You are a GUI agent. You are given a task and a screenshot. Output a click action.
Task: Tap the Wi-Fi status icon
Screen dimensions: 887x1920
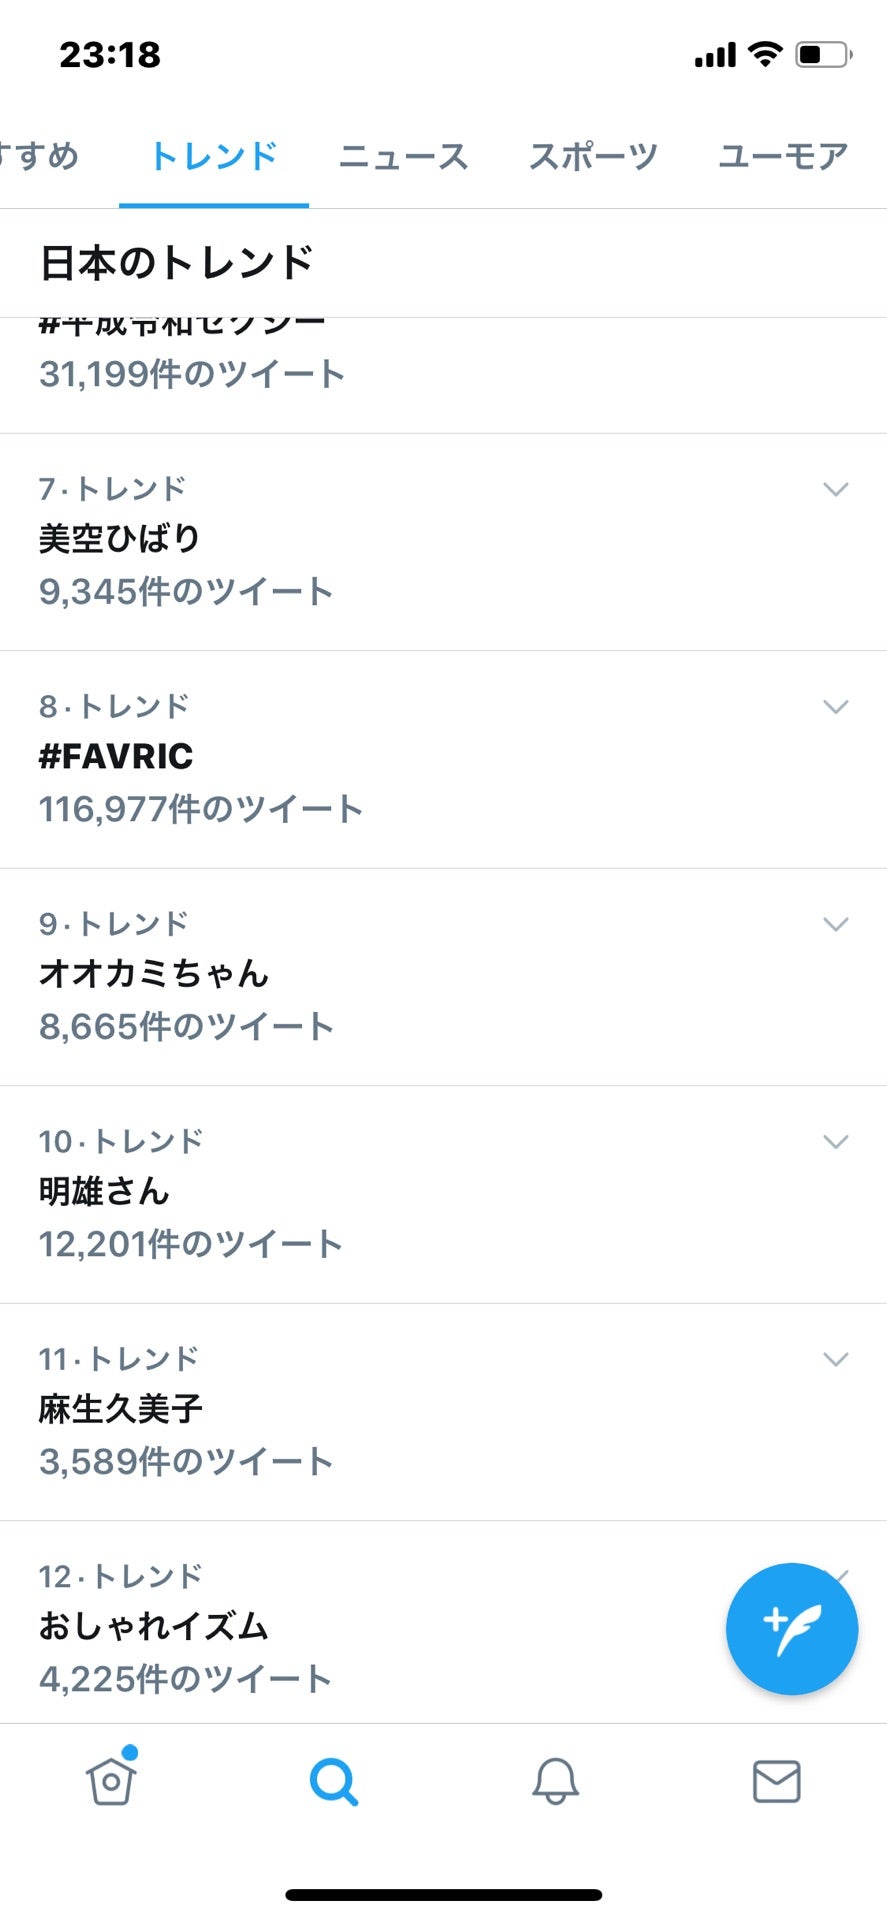765,54
